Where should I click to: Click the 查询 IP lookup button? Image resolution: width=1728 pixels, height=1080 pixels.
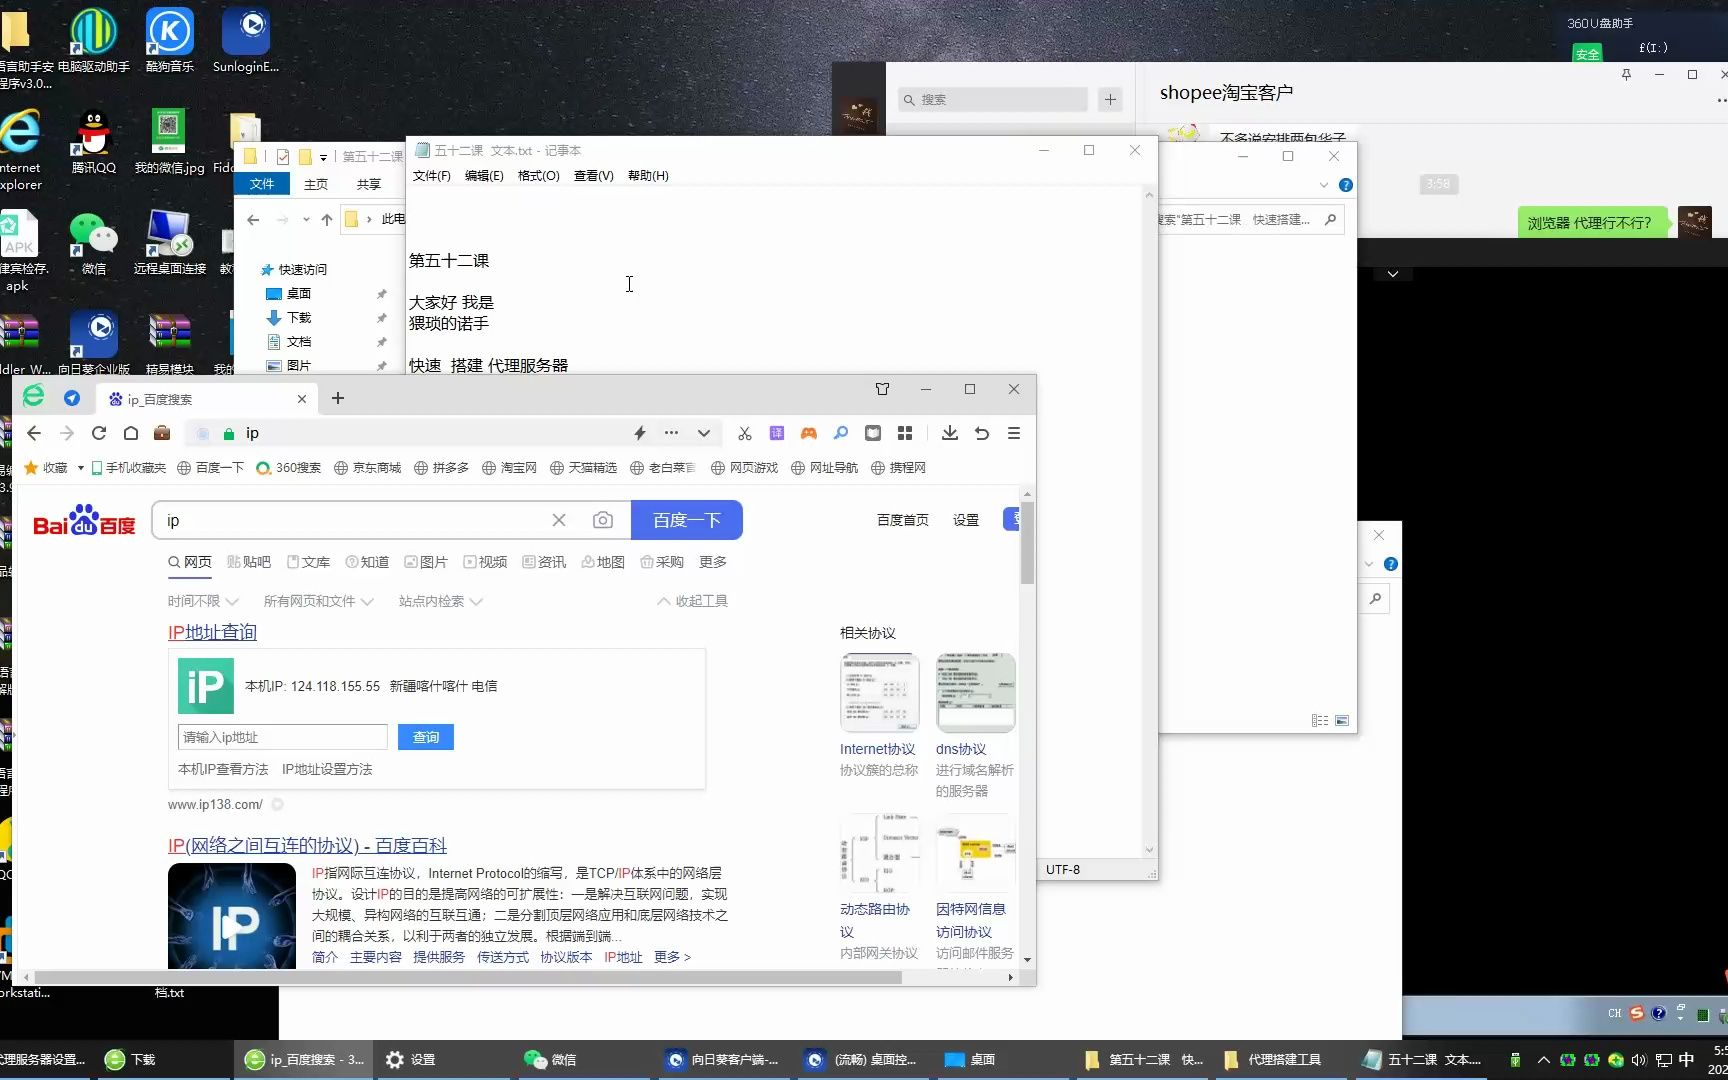[x=426, y=737]
